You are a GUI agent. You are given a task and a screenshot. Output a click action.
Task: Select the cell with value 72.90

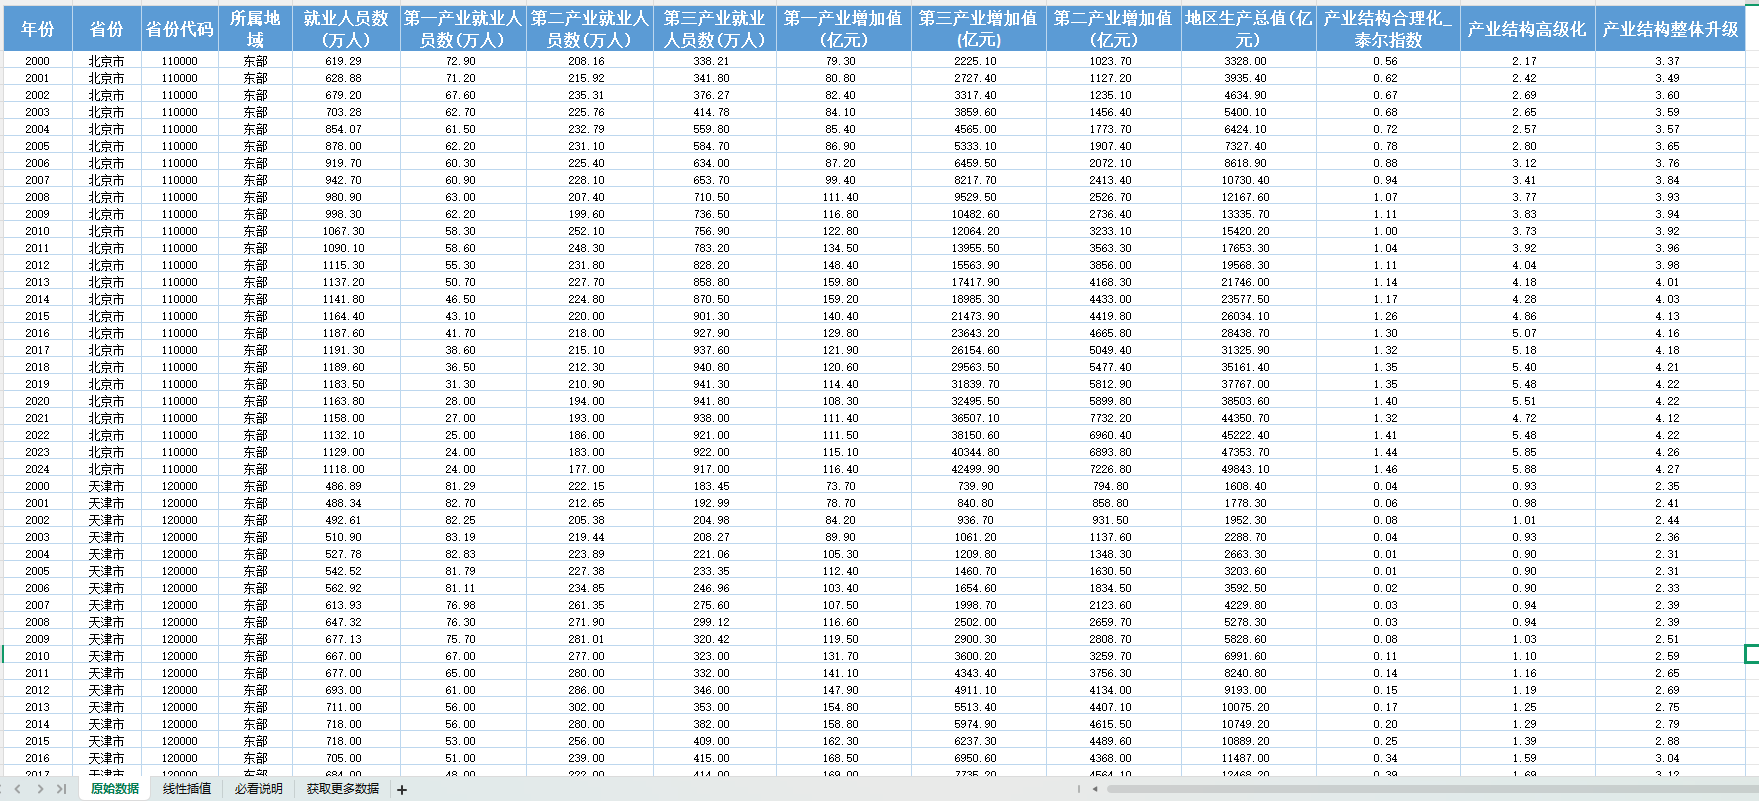(x=463, y=61)
